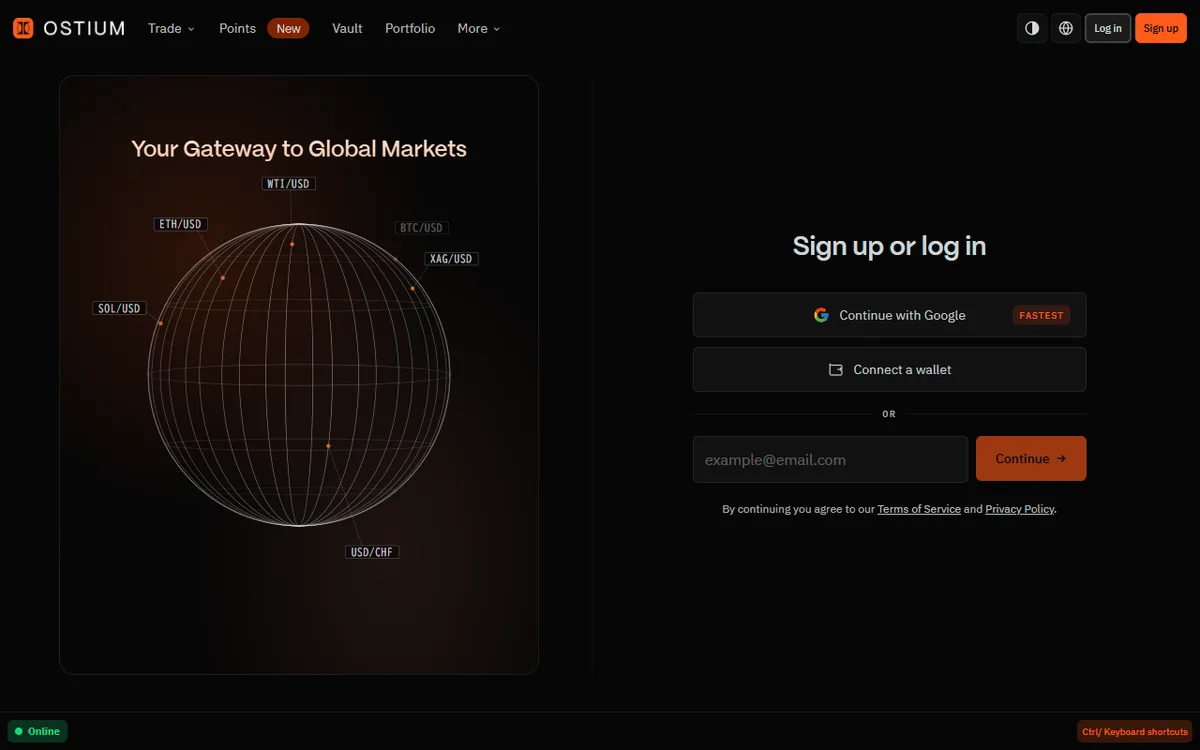This screenshot has height=750, width=1200.
Task: Click the XAG/USD globe label
Action: pos(451,259)
